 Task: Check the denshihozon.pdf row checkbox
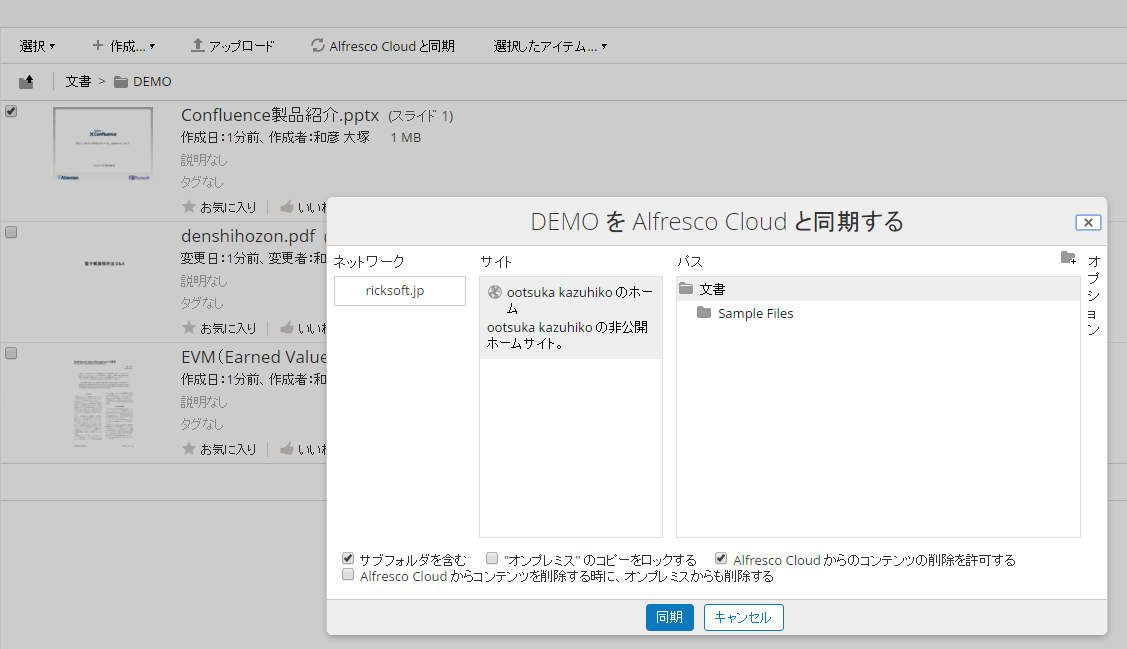coord(11,232)
